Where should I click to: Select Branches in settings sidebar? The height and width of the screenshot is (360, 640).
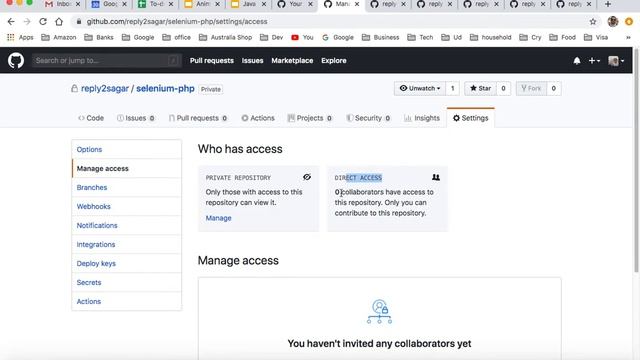(x=127, y=187)
